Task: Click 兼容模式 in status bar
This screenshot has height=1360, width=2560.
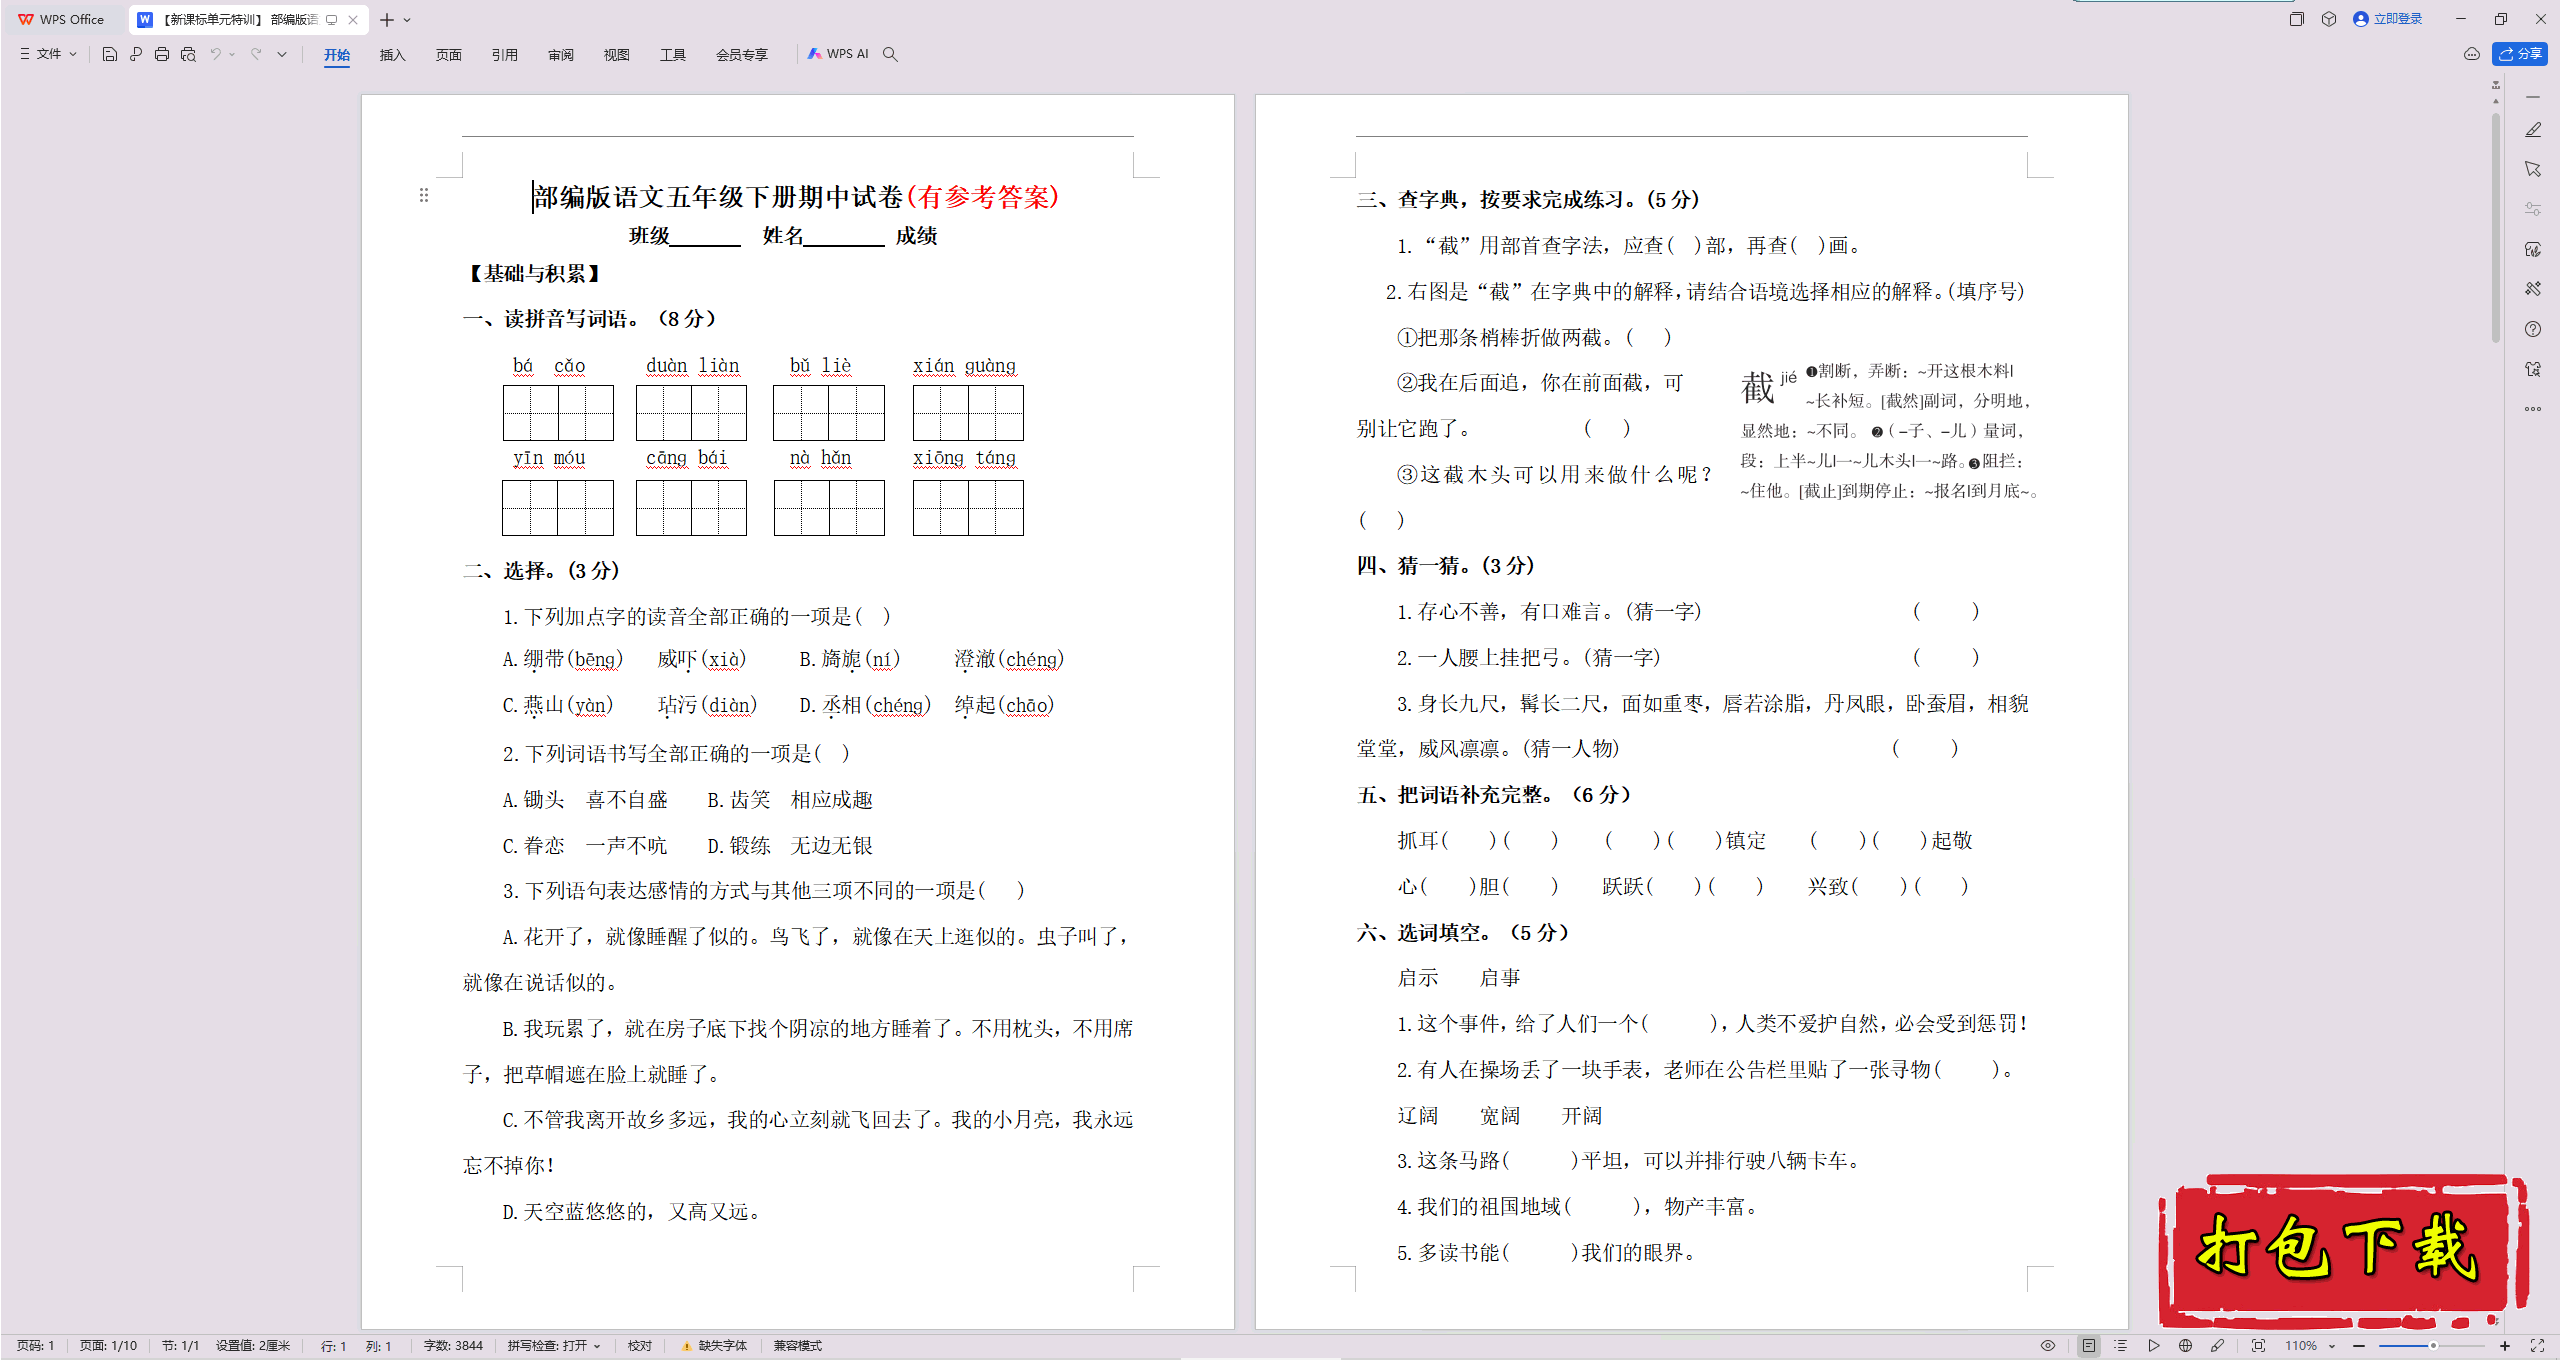Action: tap(798, 1346)
